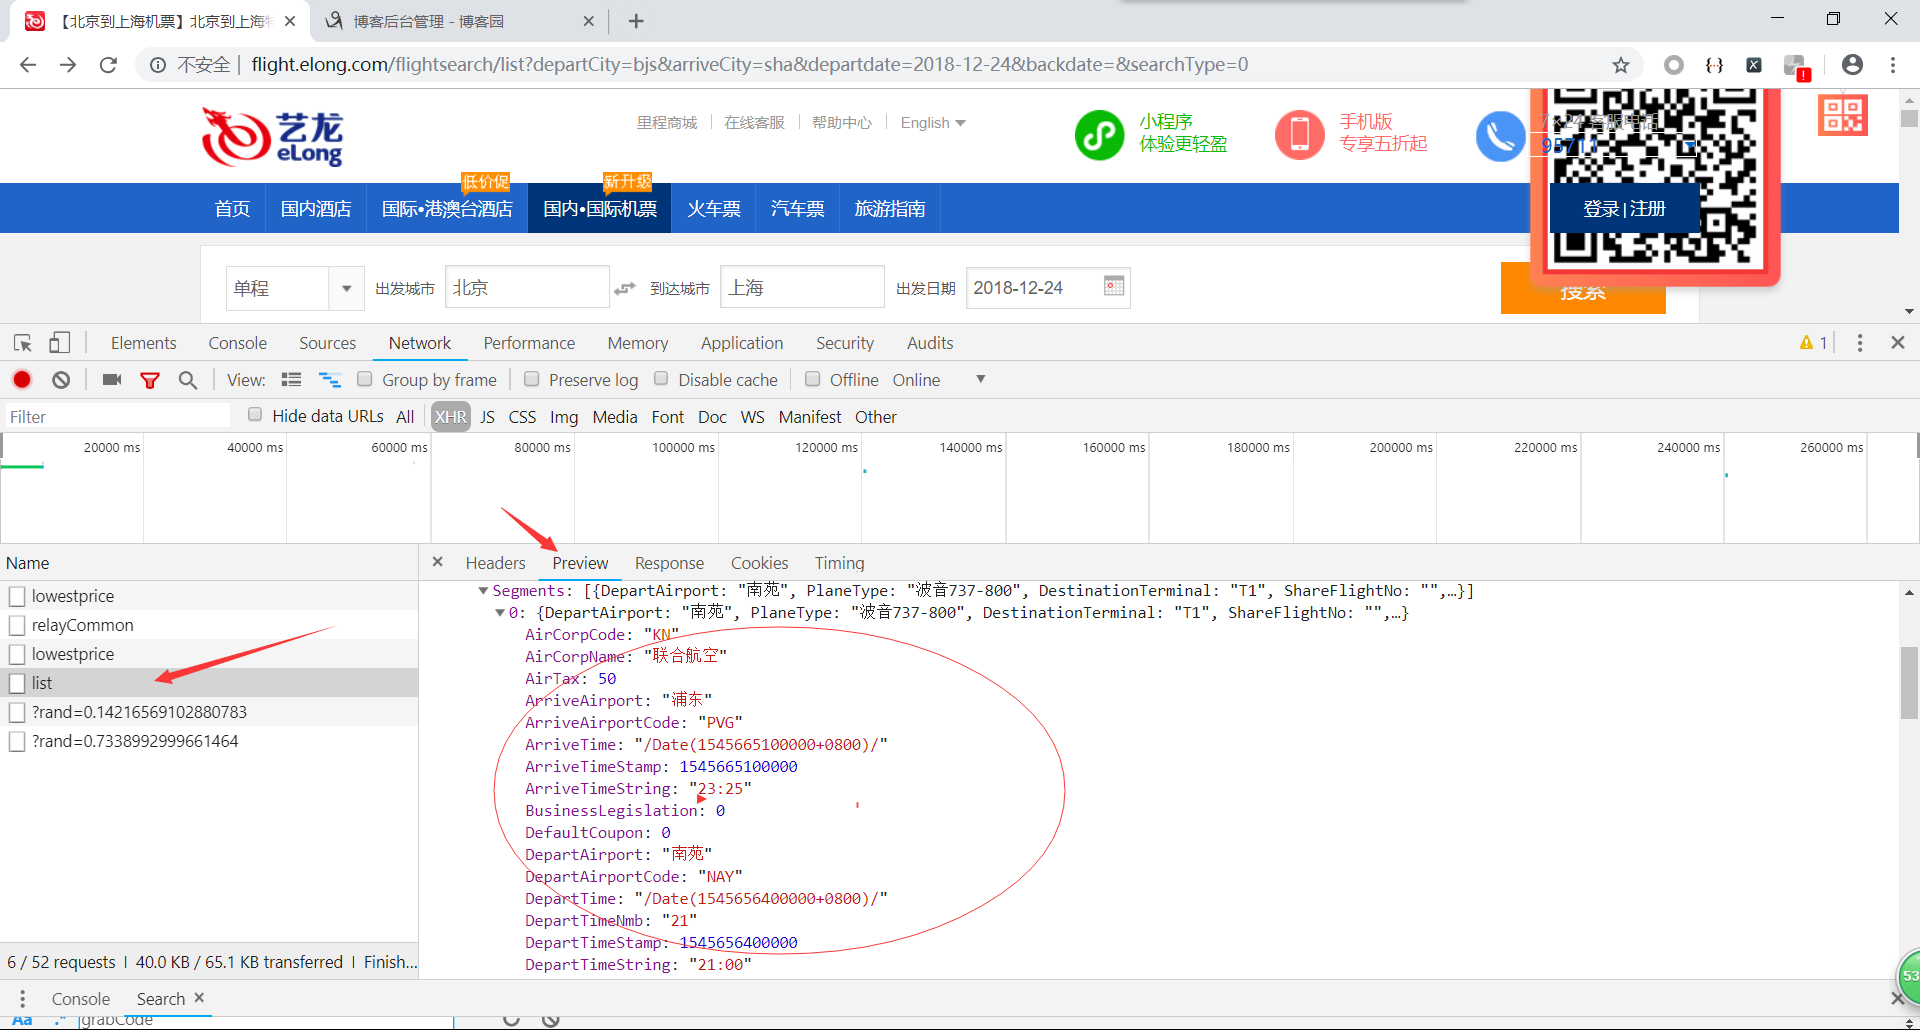The width and height of the screenshot is (1920, 1030).
Task: Filter requests by the XHR type
Action: [450, 417]
